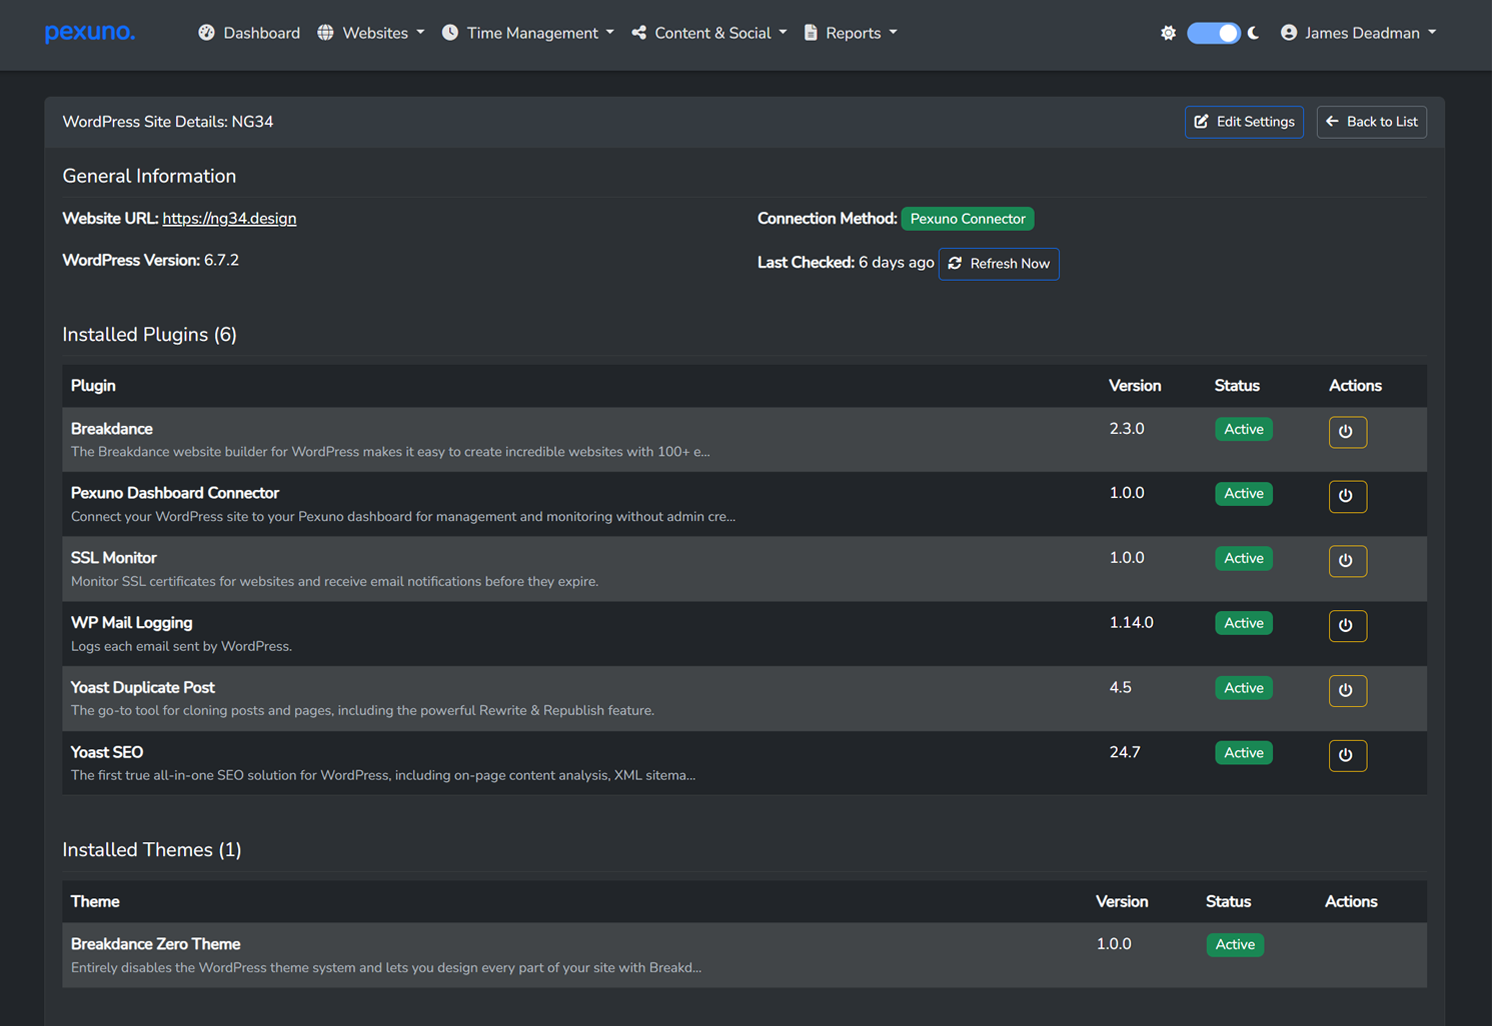This screenshot has height=1026, width=1492.
Task: Click version 24.7 of Yoast SEO
Action: 1125,752
